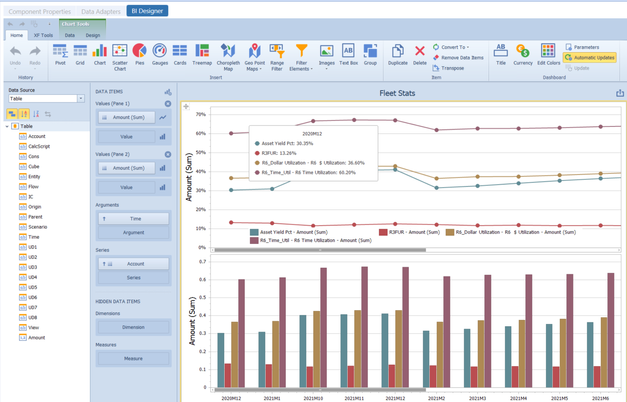Screen dimensions: 627x402
Task: Insert a Chart item
Action: [x=100, y=55]
